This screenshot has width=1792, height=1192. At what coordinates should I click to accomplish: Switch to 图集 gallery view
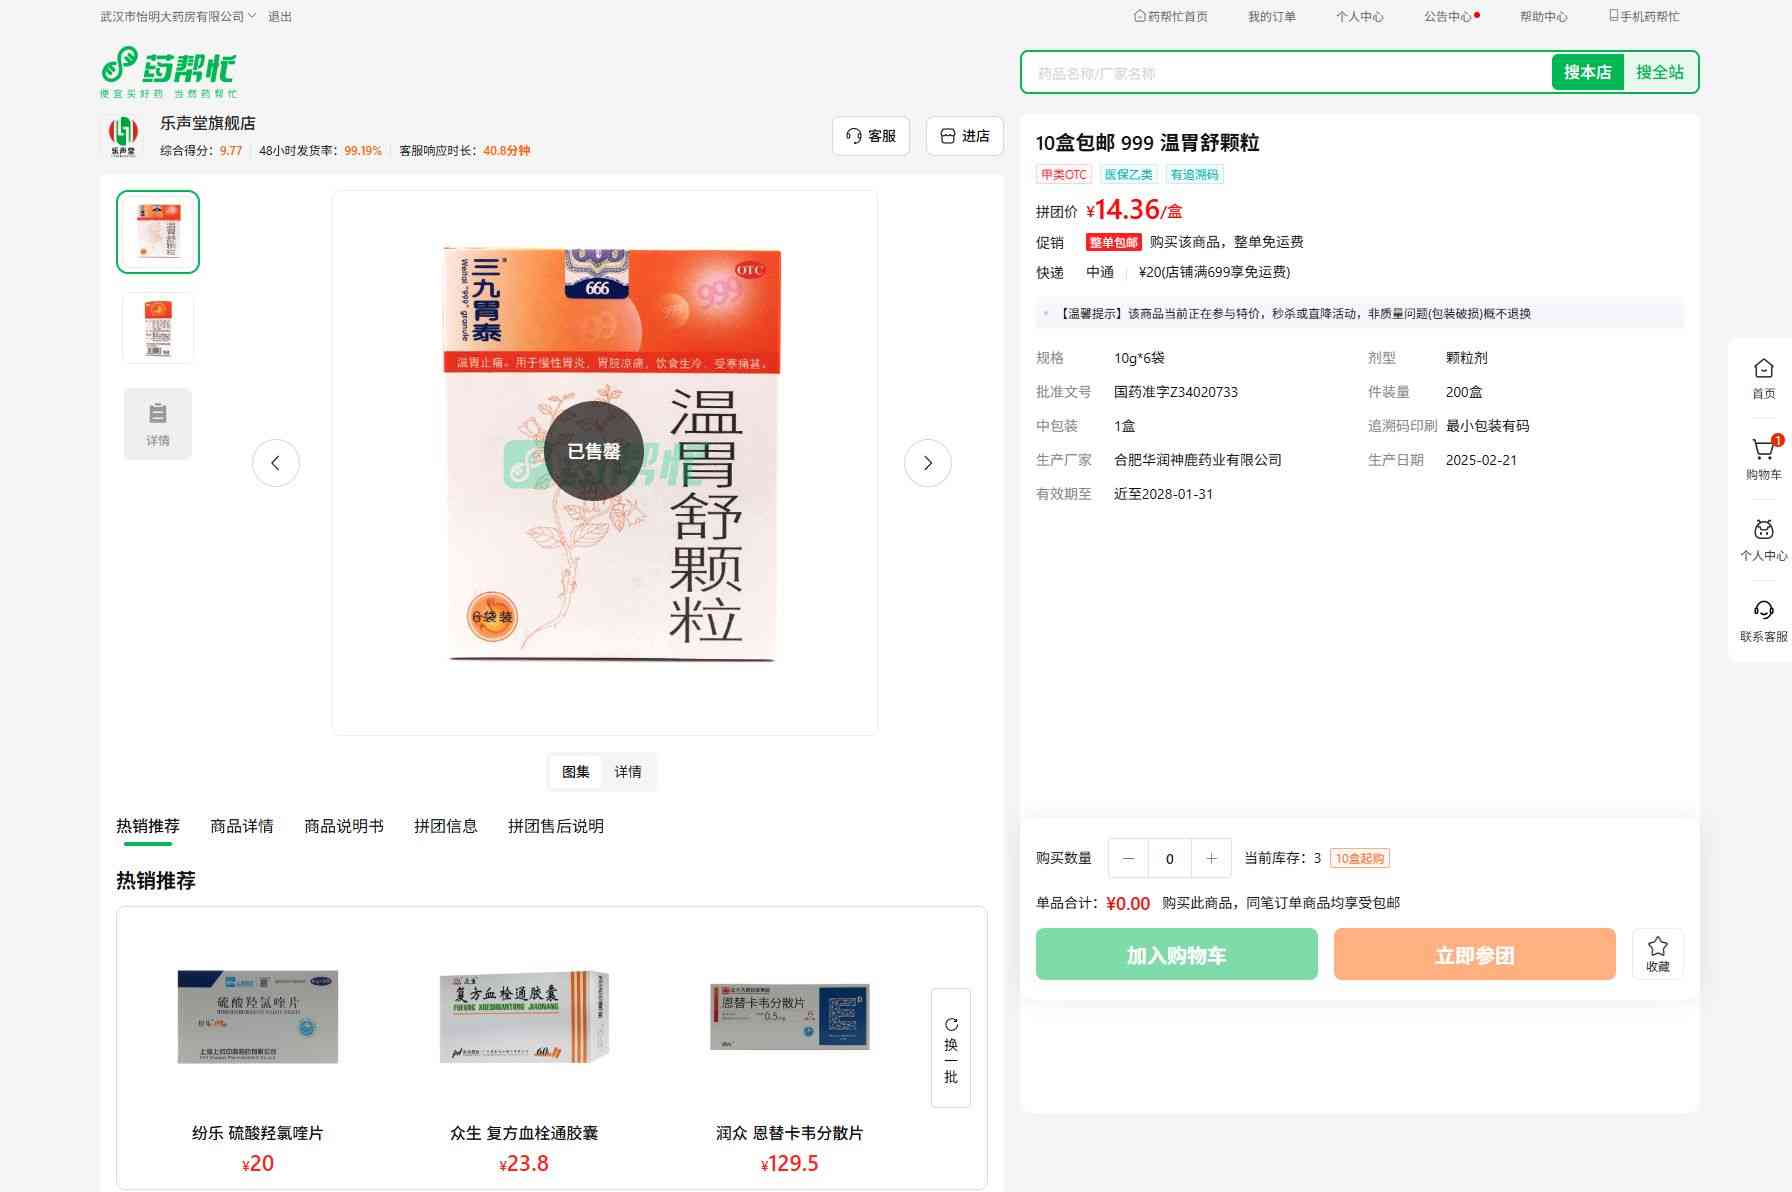576,772
